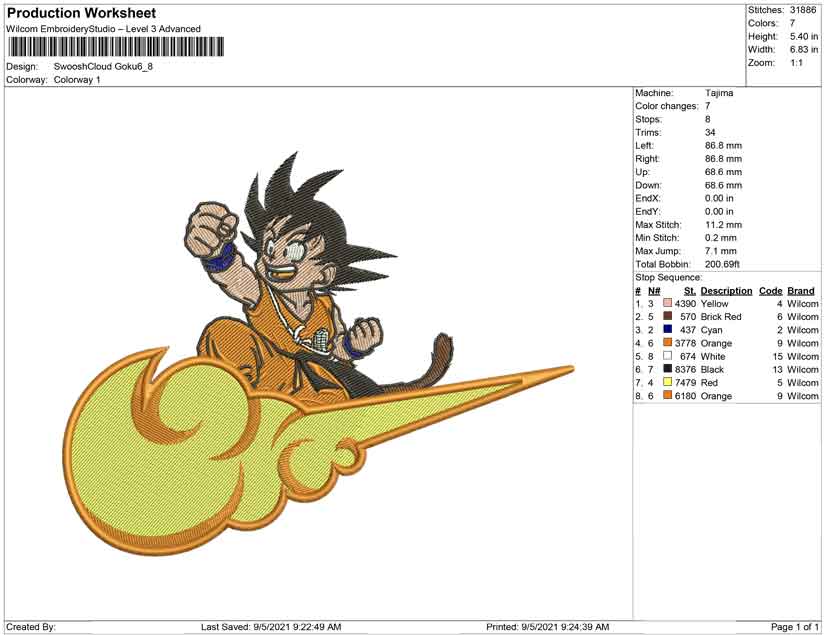Click the barcode under the worksheet title
Image resolution: width=825 pixels, height=635 pixels.
pyautogui.click(x=116, y=47)
